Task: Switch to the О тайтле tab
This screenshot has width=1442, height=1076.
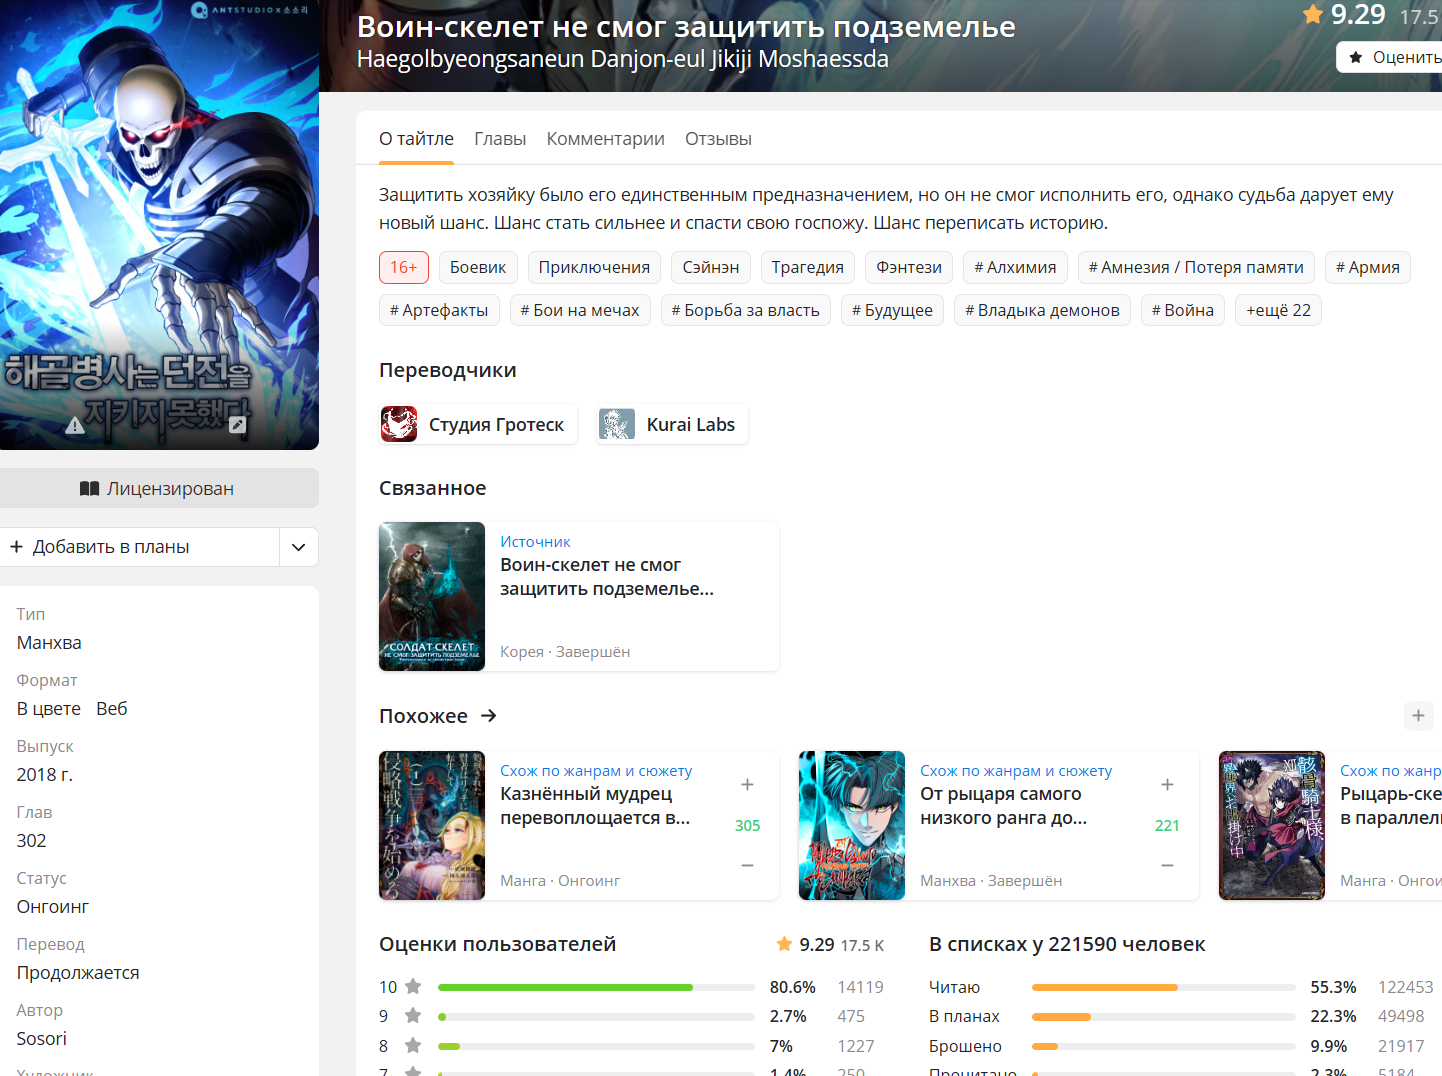Action: coord(416,139)
